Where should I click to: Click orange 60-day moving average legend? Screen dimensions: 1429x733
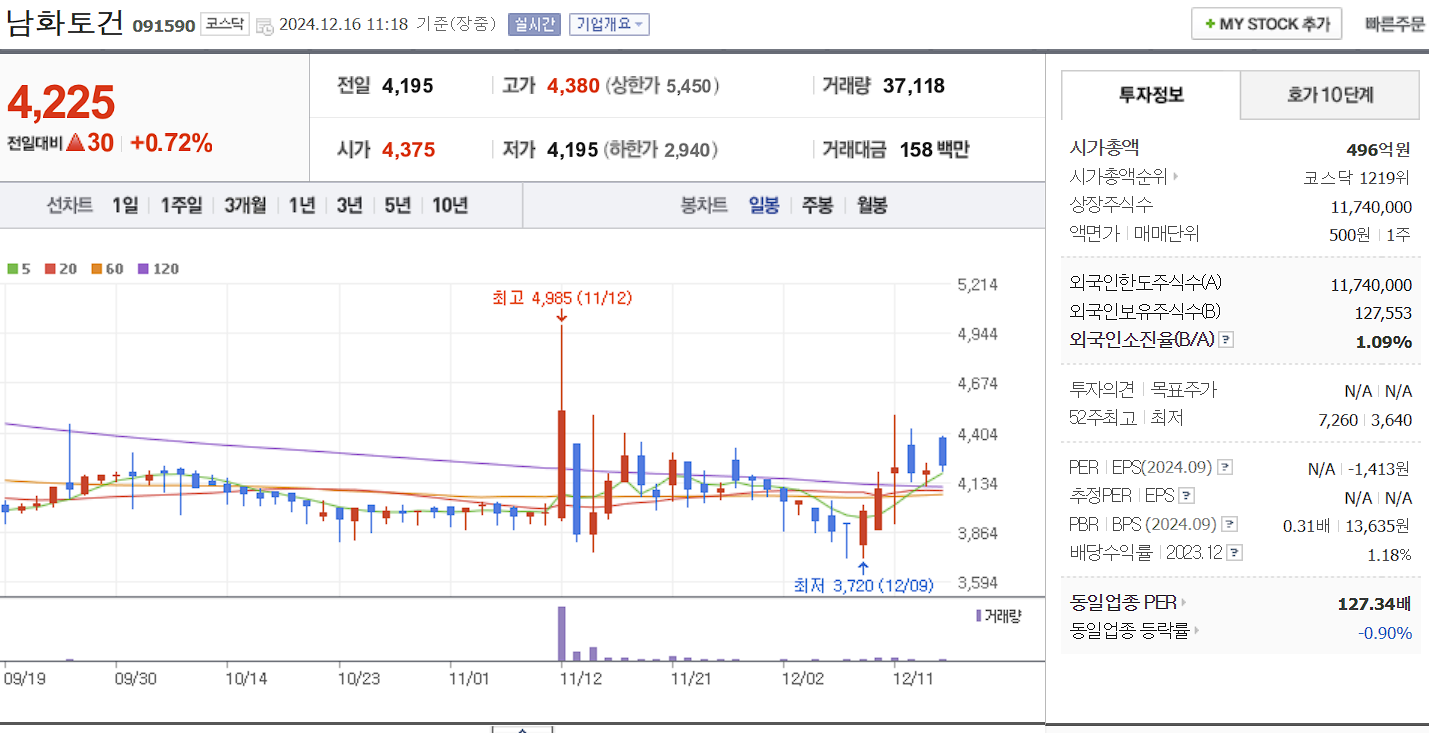click(107, 268)
